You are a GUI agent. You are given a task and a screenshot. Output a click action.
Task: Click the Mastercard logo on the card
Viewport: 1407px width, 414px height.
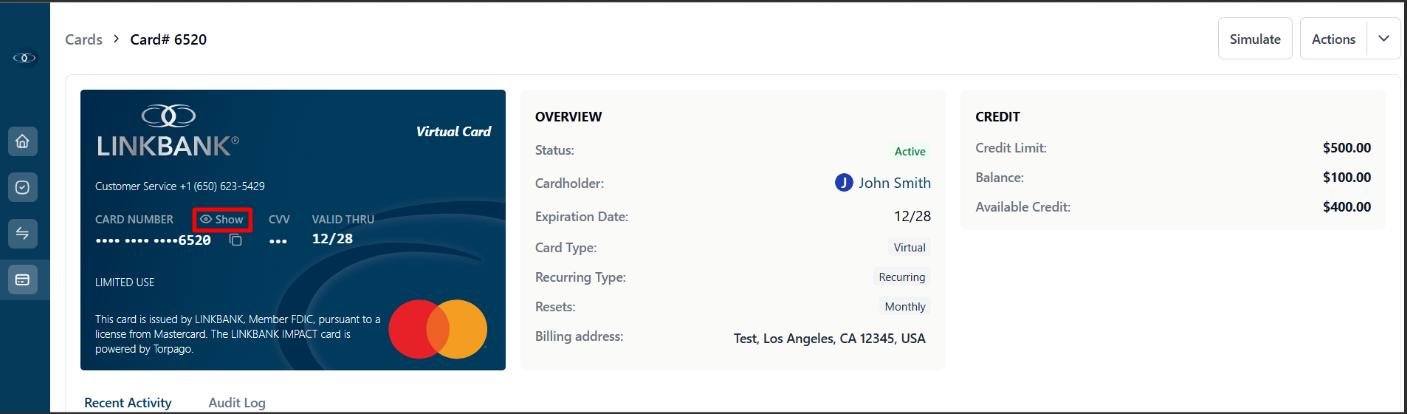click(x=437, y=328)
